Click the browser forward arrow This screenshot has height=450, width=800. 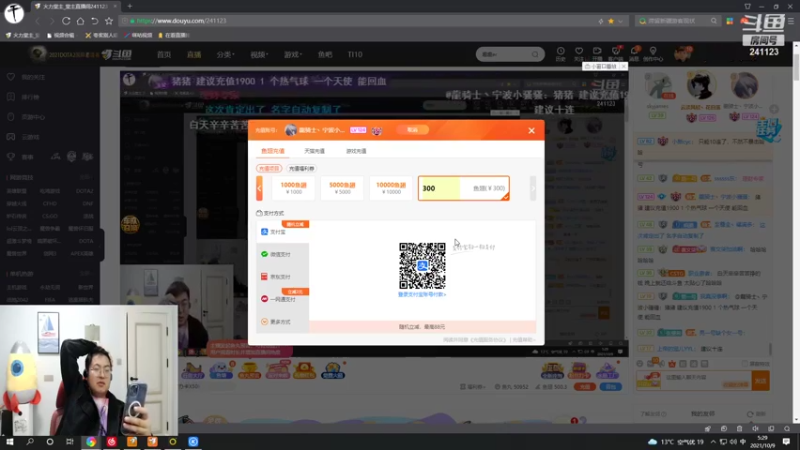(x=52, y=21)
